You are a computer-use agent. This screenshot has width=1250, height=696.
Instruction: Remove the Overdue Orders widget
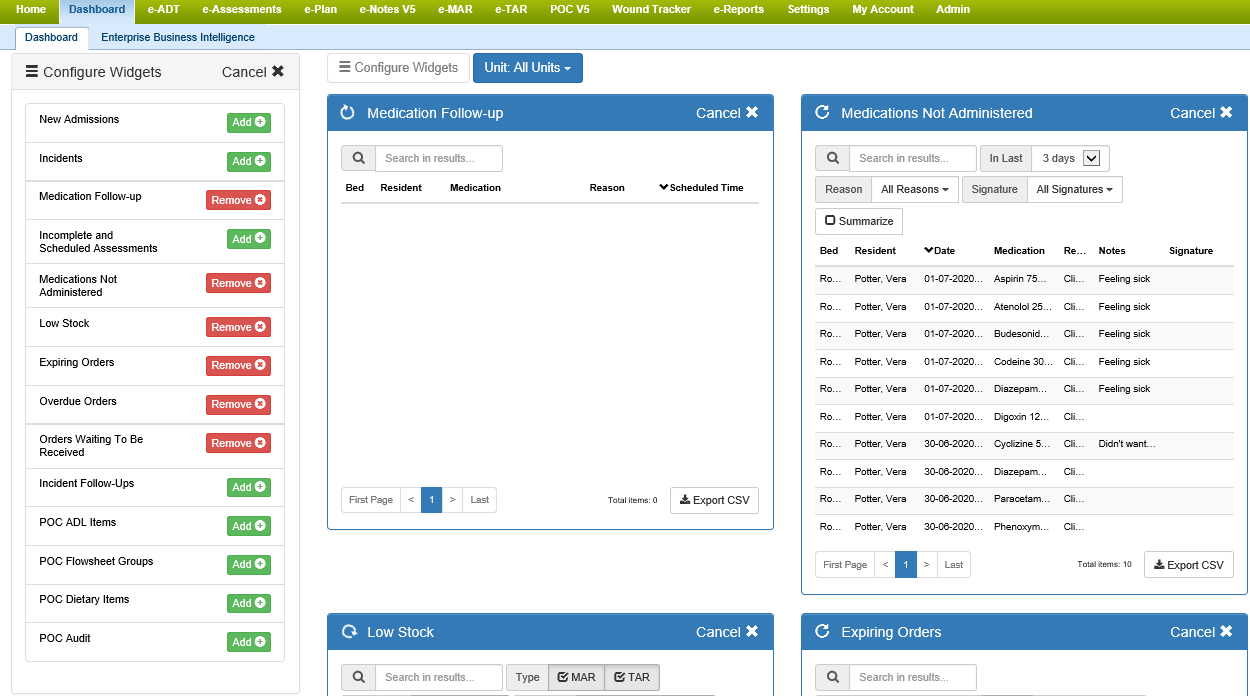238,405
